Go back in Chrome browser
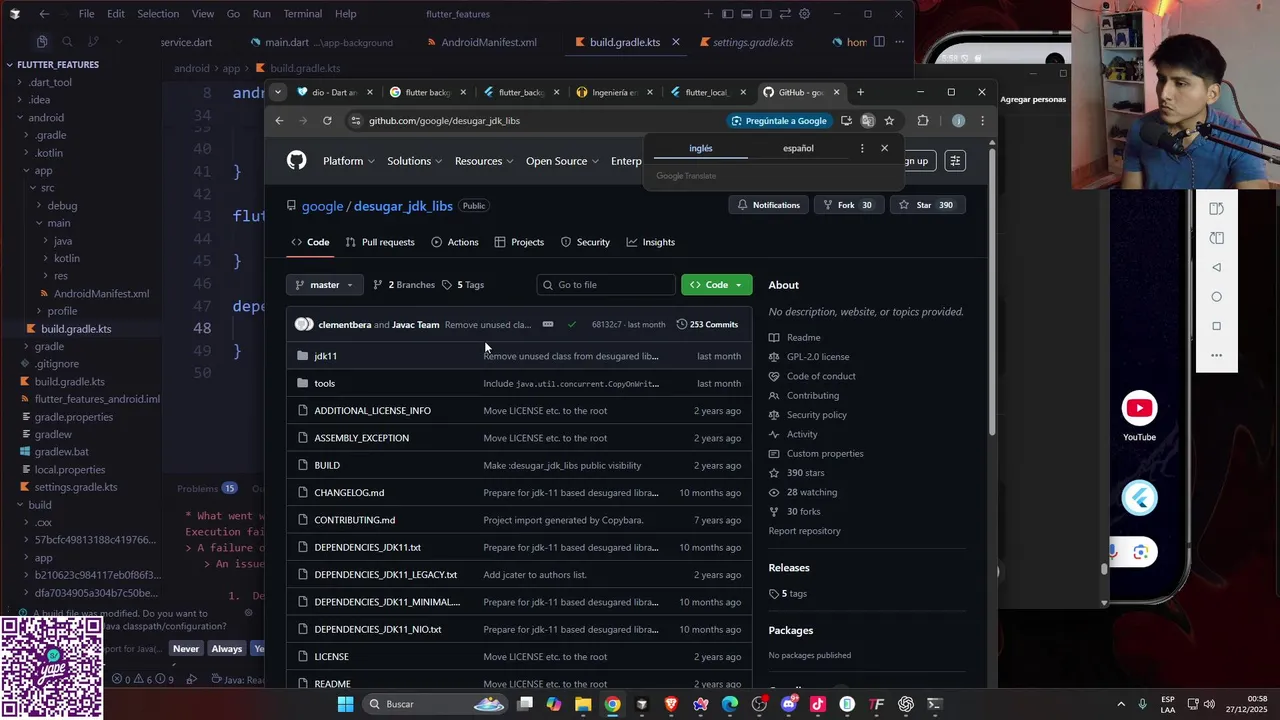This screenshot has height=720, width=1280. pyautogui.click(x=279, y=121)
